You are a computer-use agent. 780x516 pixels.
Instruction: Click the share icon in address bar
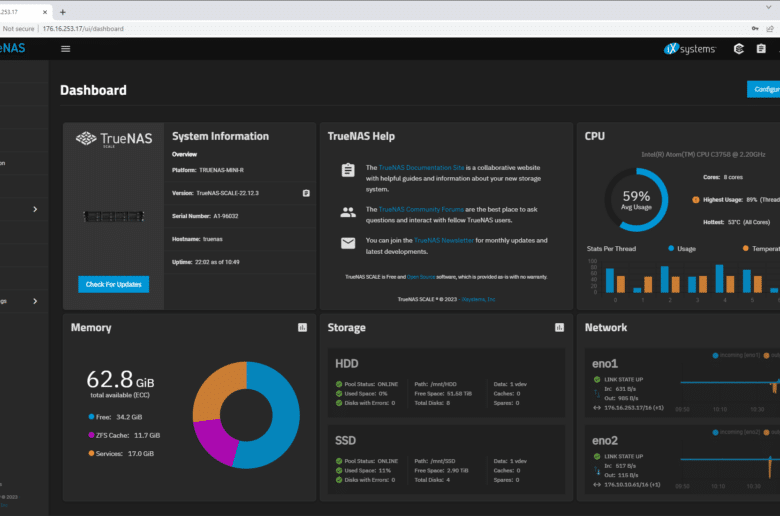770,29
